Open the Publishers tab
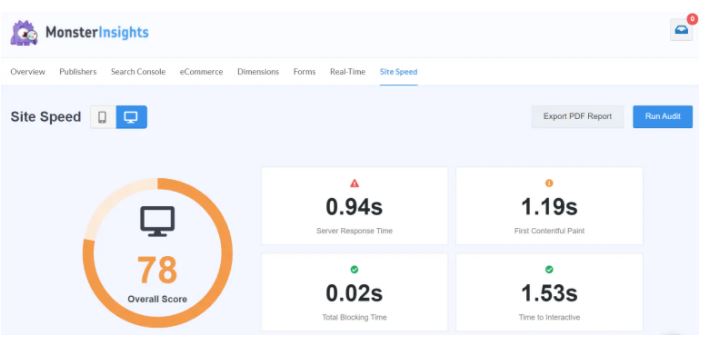The image size is (720, 362). (78, 72)
